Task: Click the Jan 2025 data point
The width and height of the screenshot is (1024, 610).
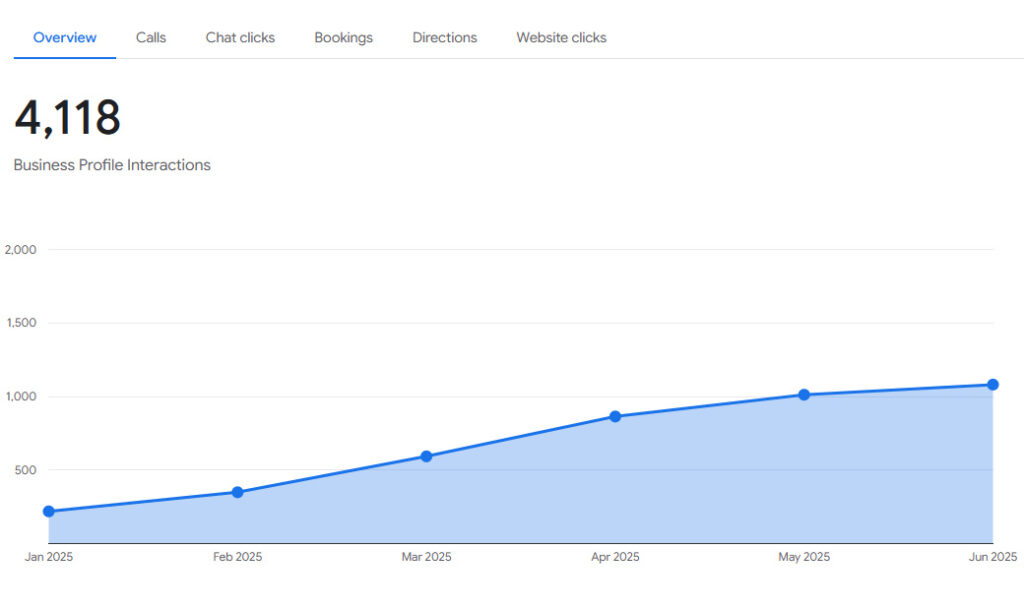Action: click(48, 511)
